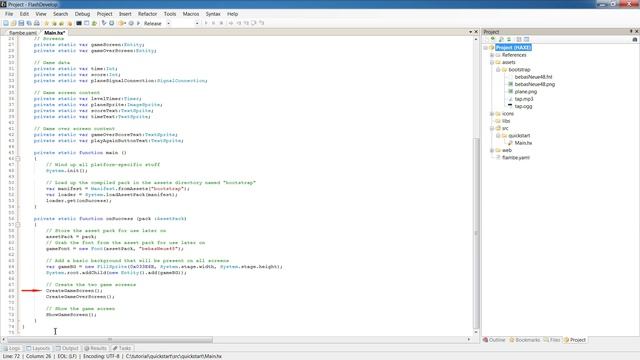This screenshot has width=640, height=360.
Task: Select the Project (HAXE) root node
Action: pos(513,47)
